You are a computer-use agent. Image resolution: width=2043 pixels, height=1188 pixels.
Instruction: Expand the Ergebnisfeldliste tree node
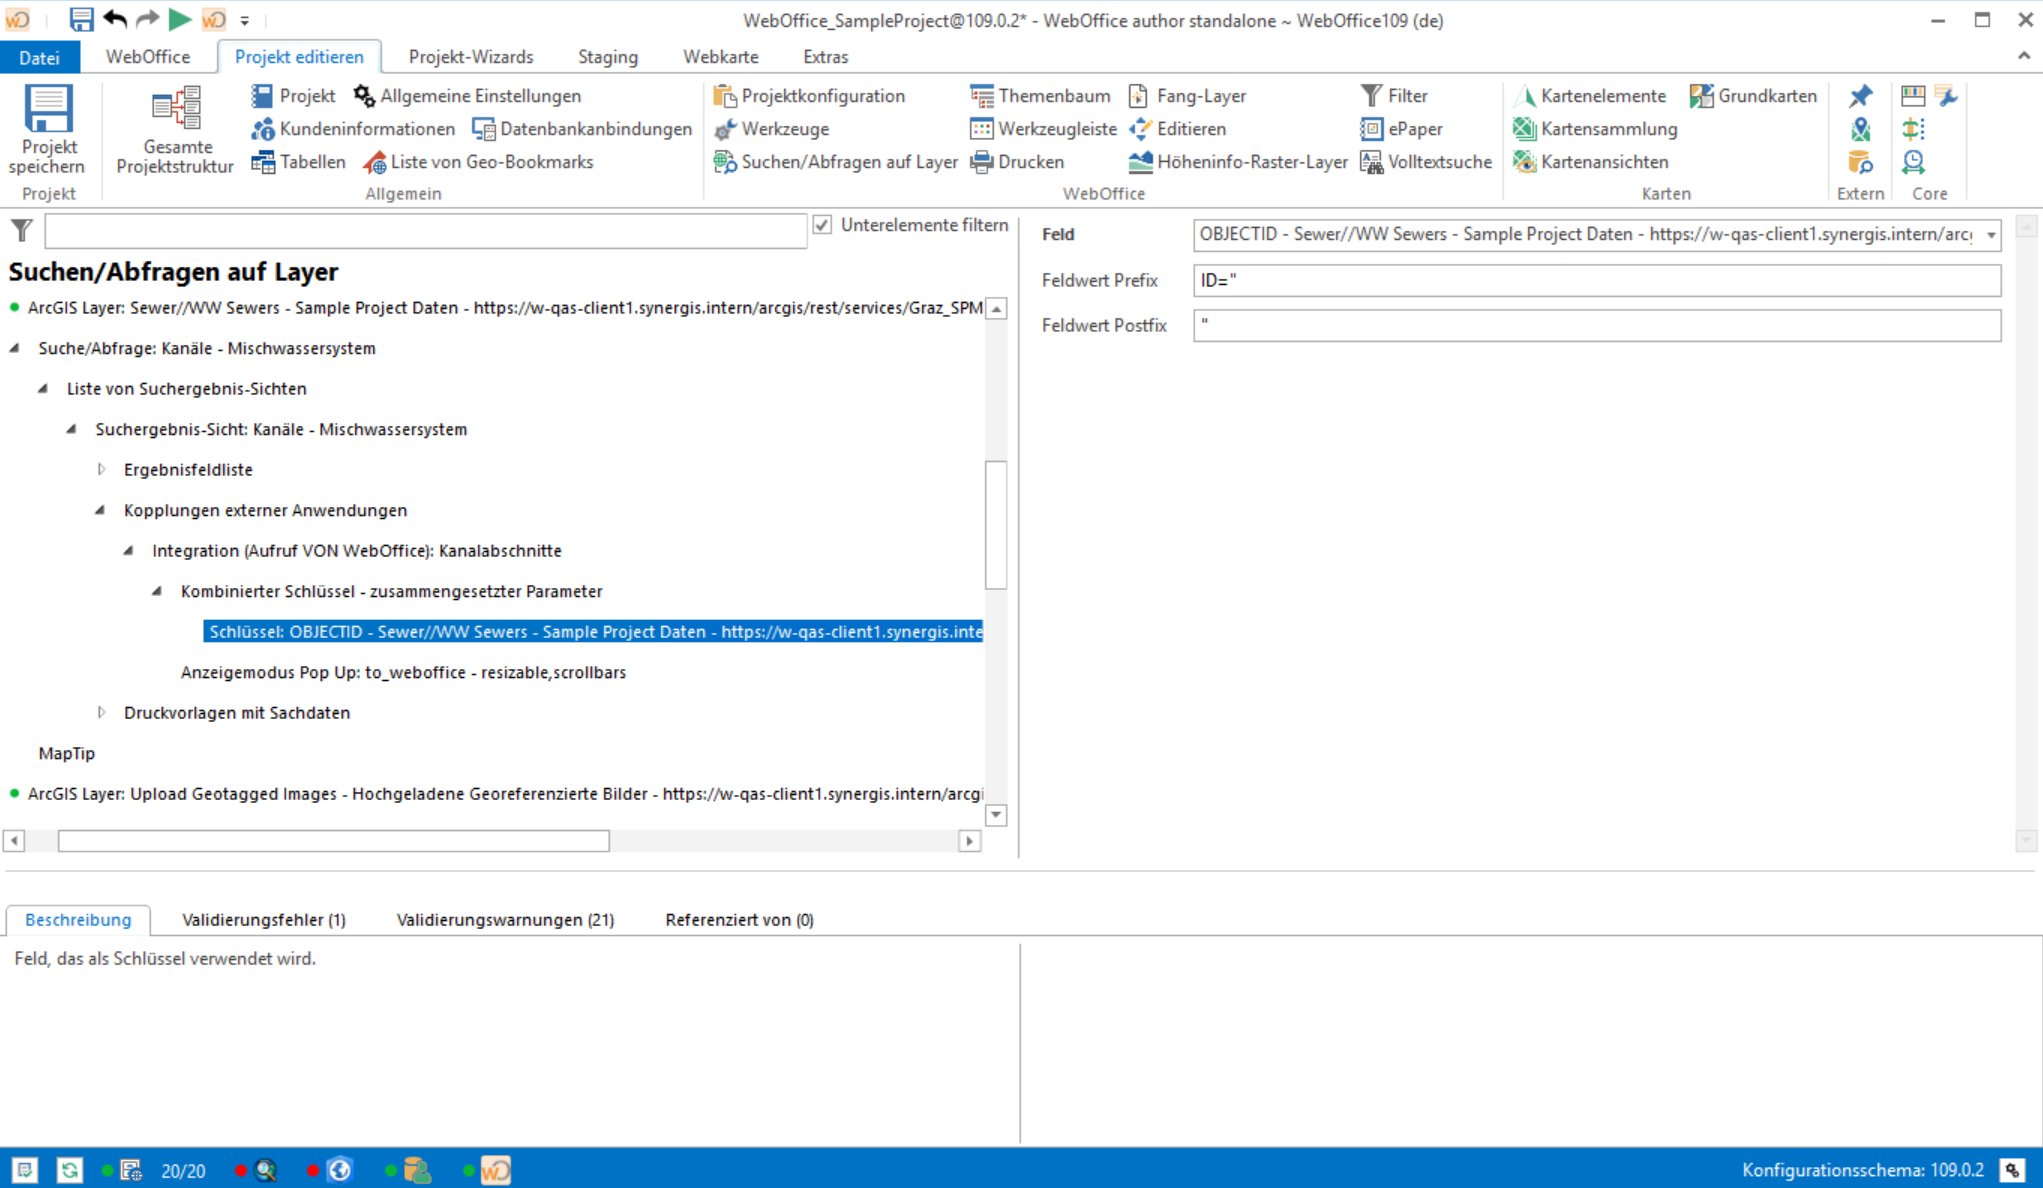coord(101,470)
